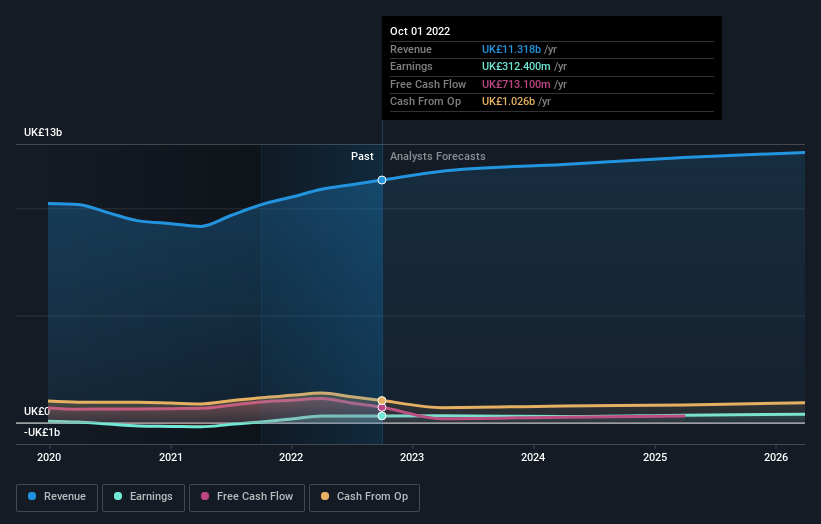Click the UK£11.318b revenue value

(512, 49)
